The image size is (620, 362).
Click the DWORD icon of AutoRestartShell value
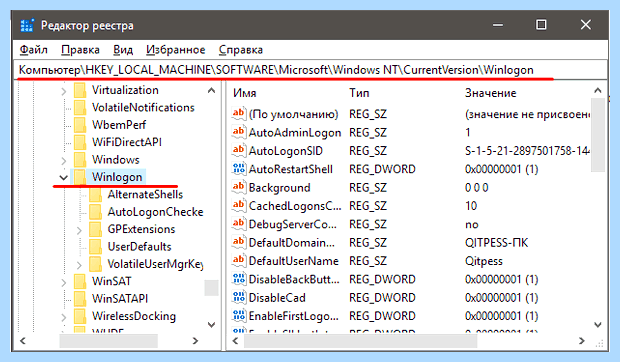(x=238, y=169)
